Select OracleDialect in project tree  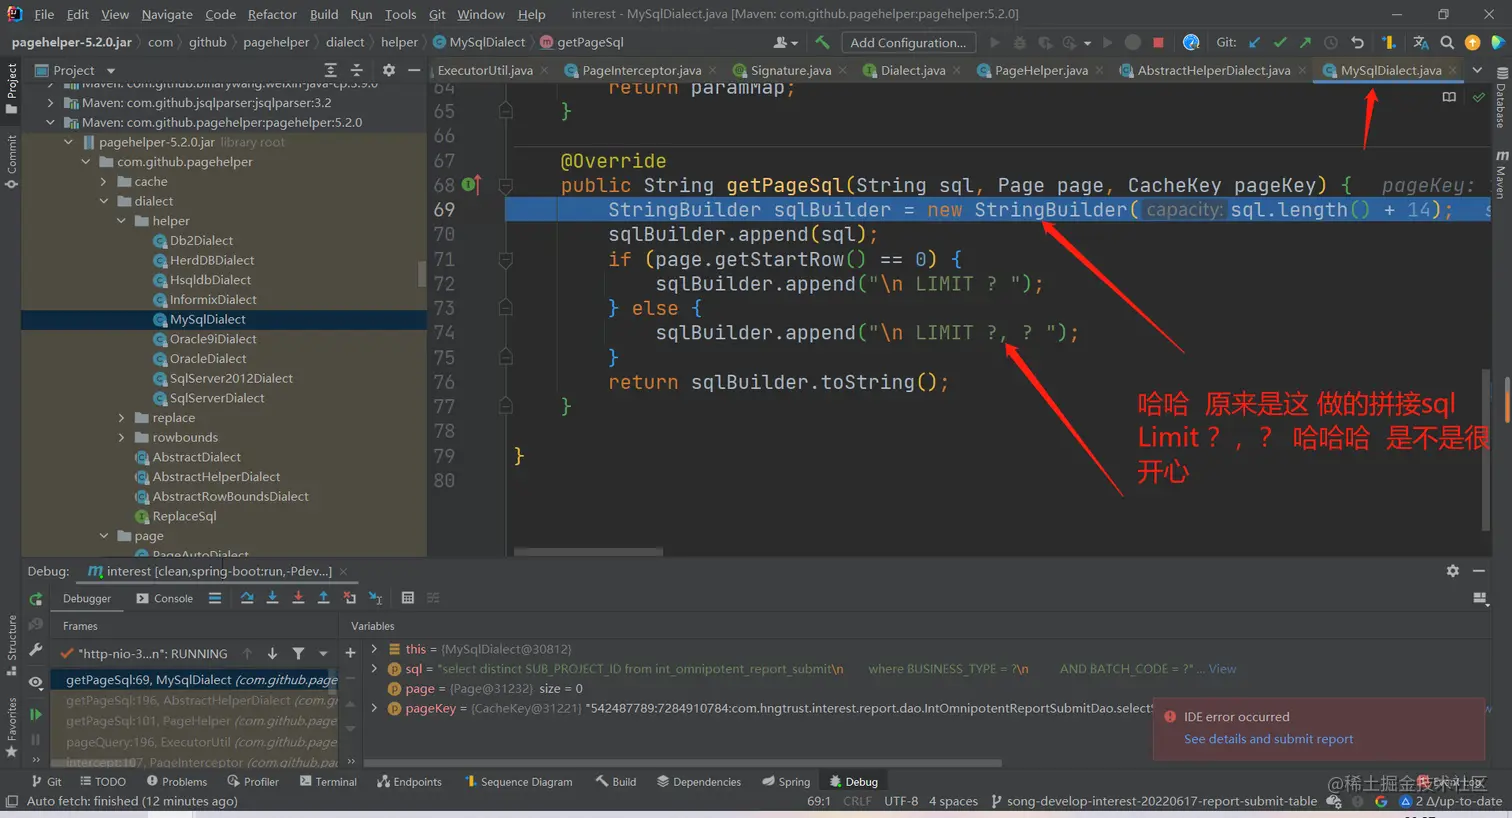pyautogui.click(x=208, y=359)
